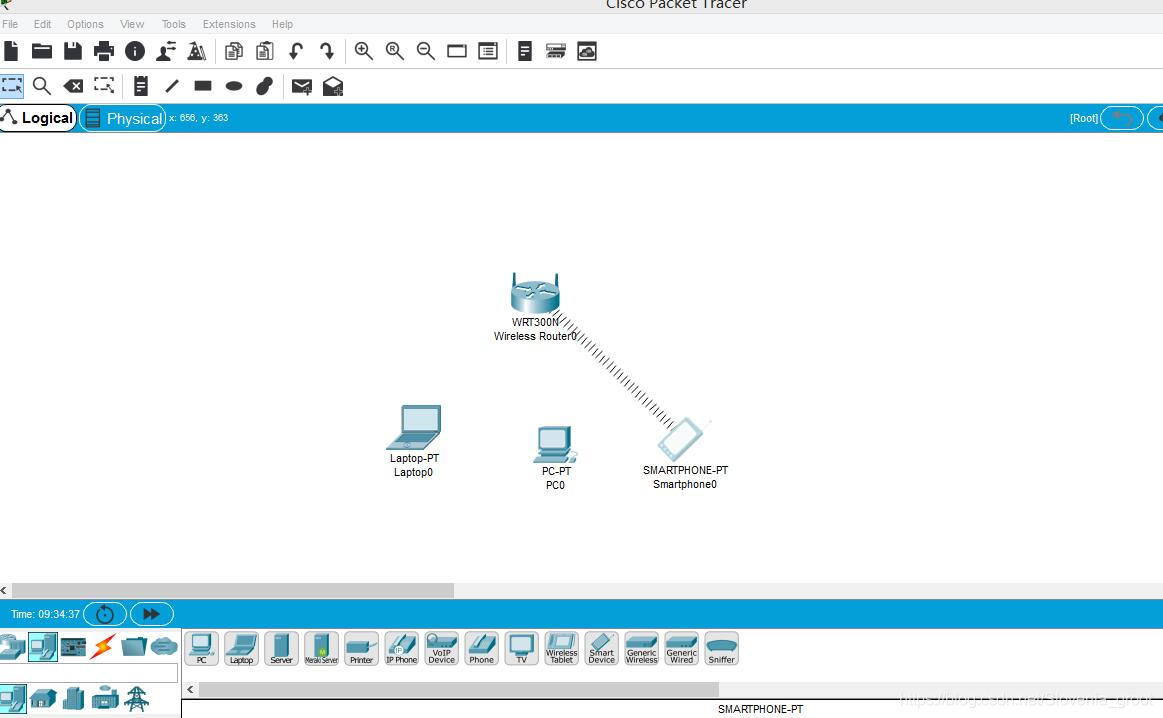Select the Components category icon

pos(73,647)
